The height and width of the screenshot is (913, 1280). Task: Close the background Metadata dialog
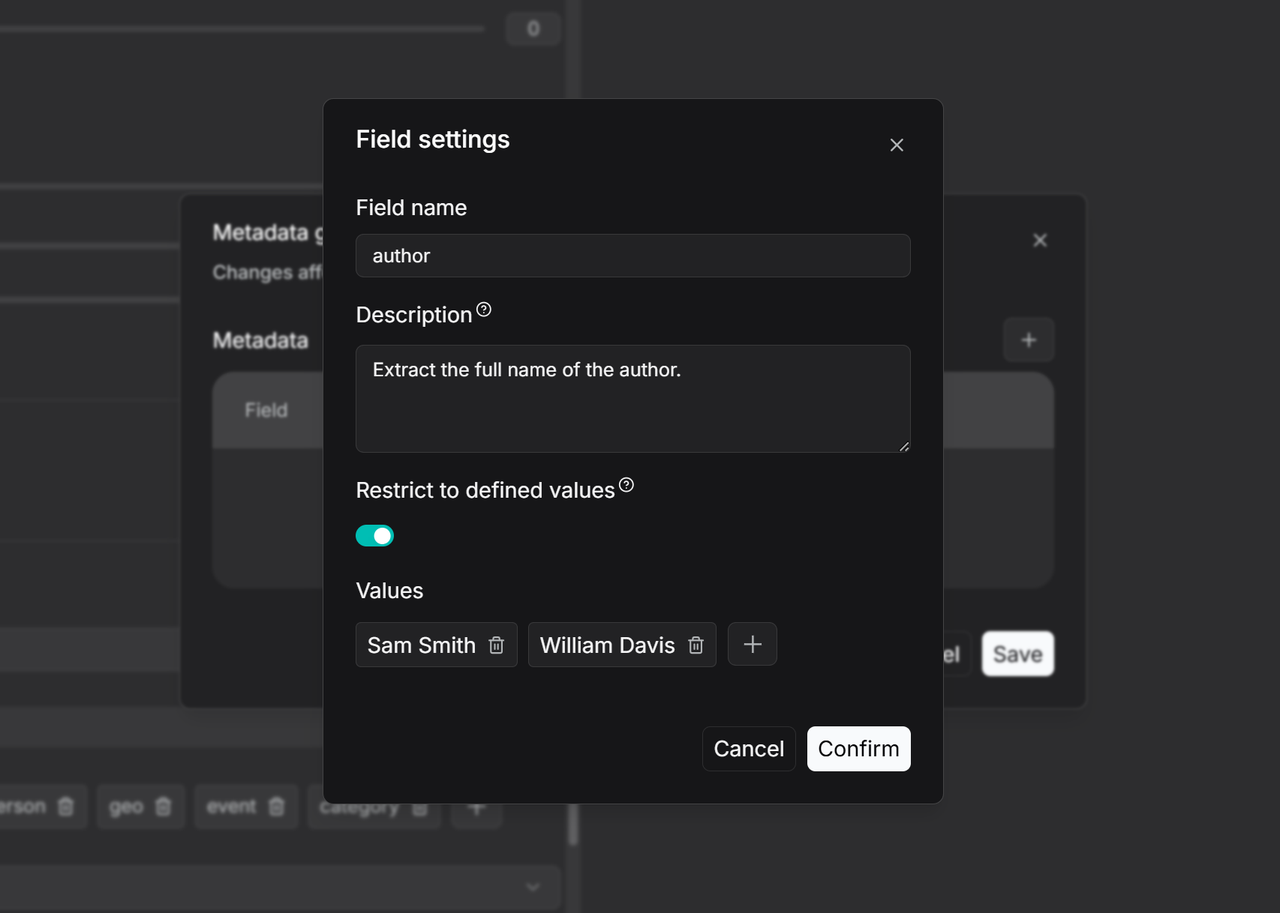(x=1040, y=240)
